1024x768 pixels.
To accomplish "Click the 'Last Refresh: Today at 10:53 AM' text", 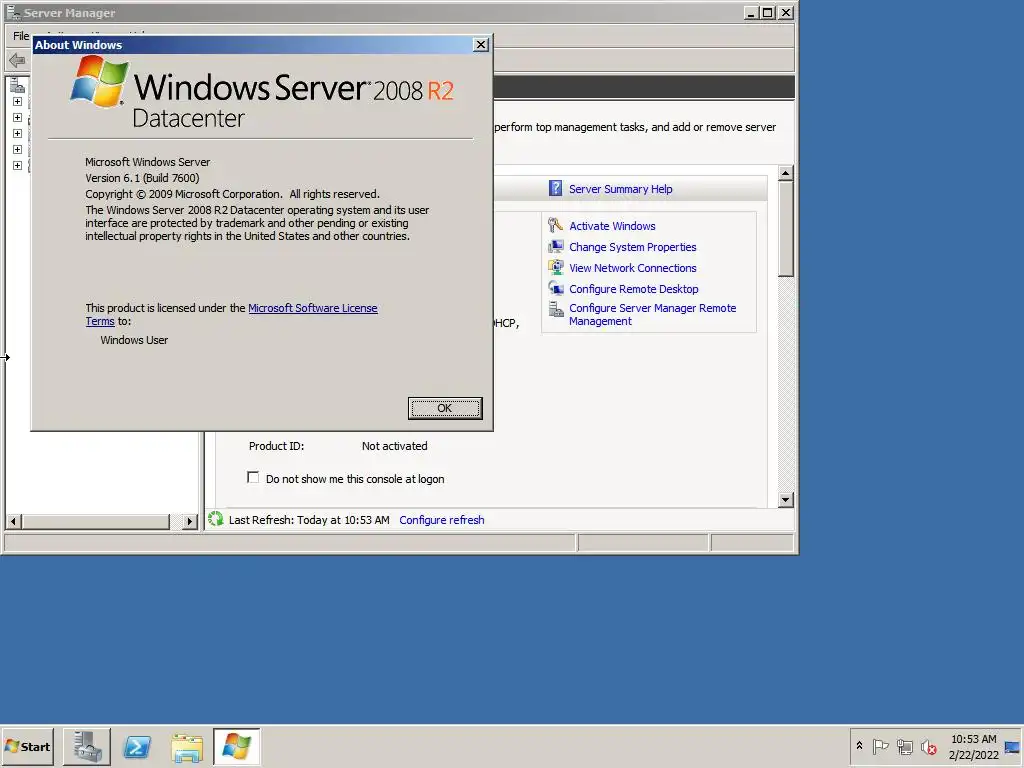I will coord(309,520).
